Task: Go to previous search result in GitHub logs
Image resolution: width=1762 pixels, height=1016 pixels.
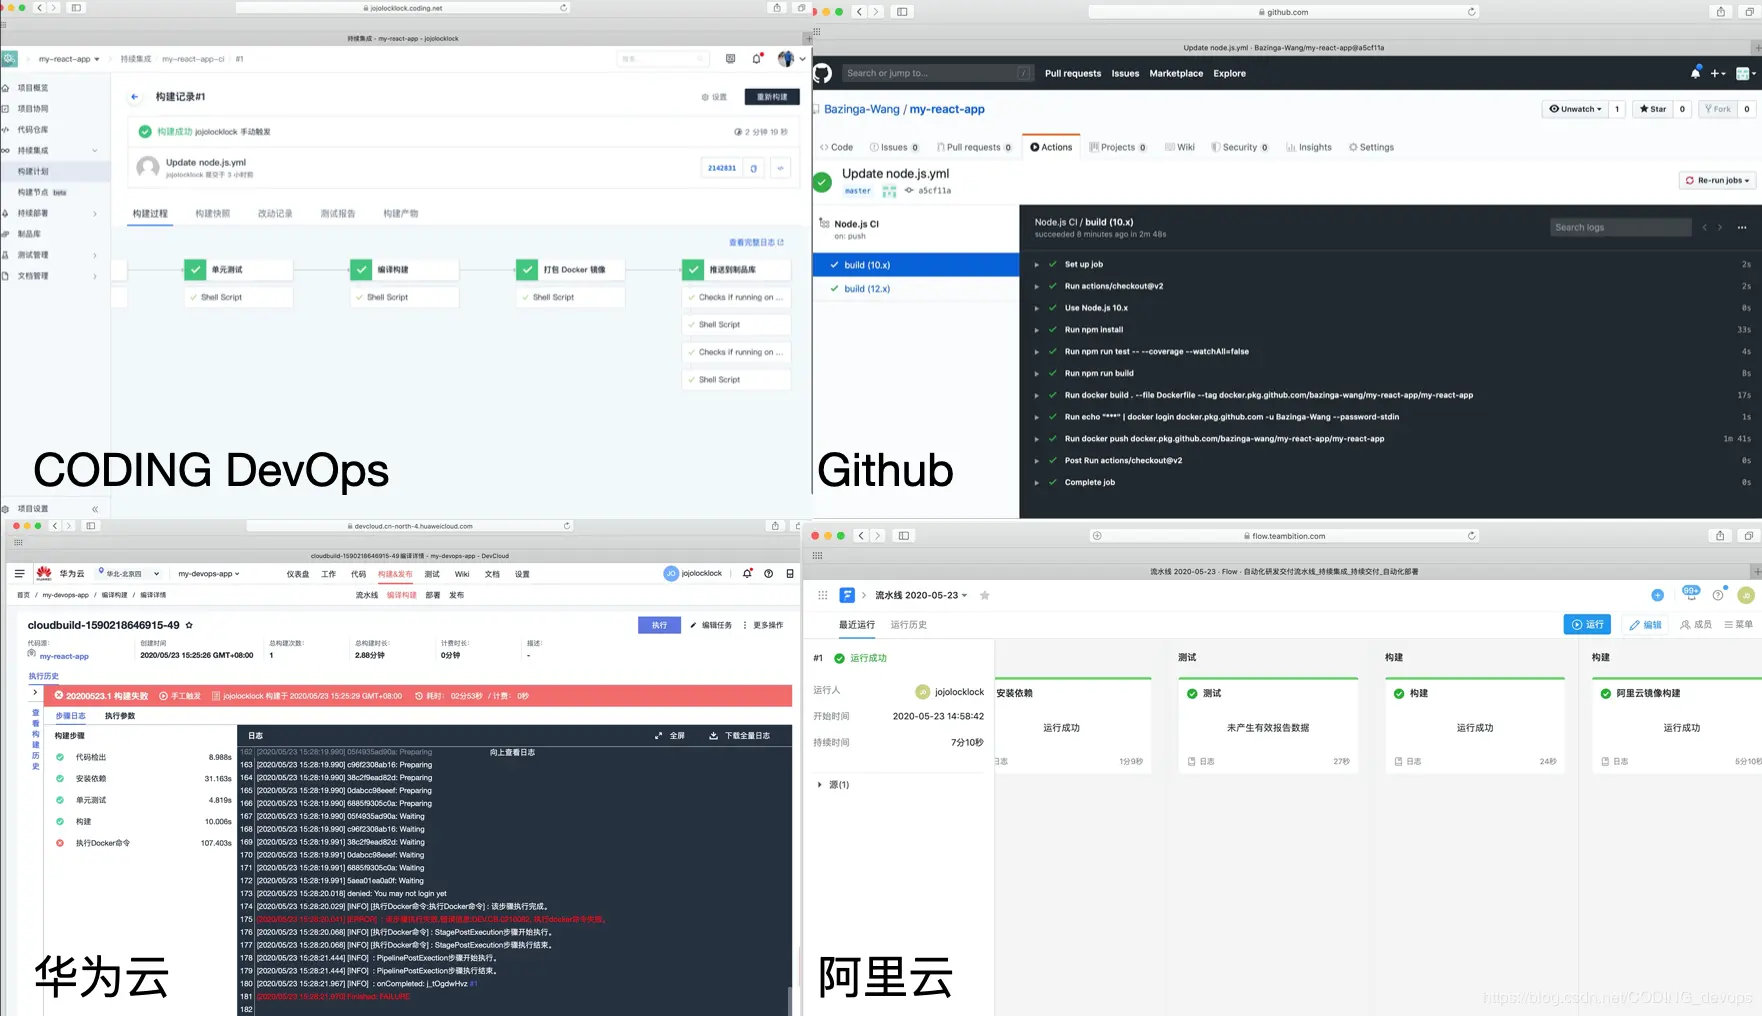Action: click(x=1704, y=228)
